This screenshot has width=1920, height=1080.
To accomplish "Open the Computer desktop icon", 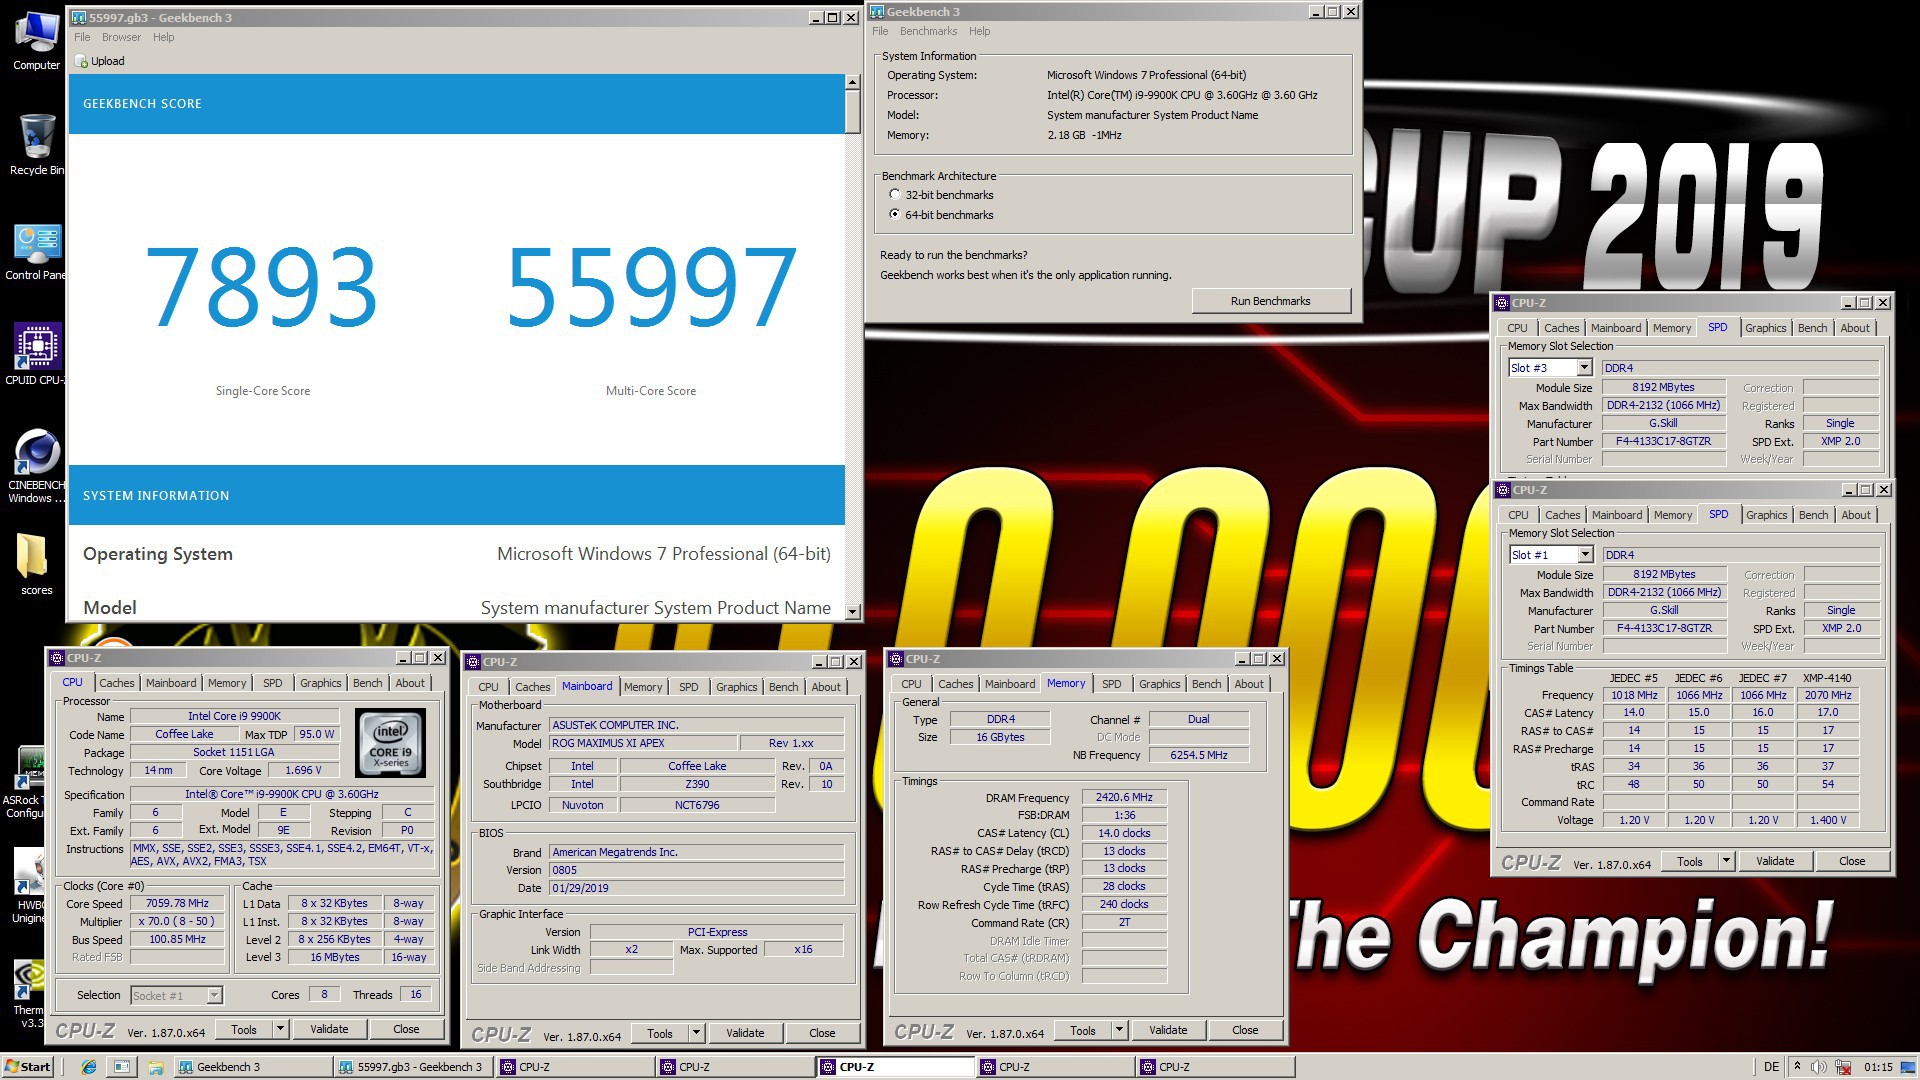I will coord(36,40).
